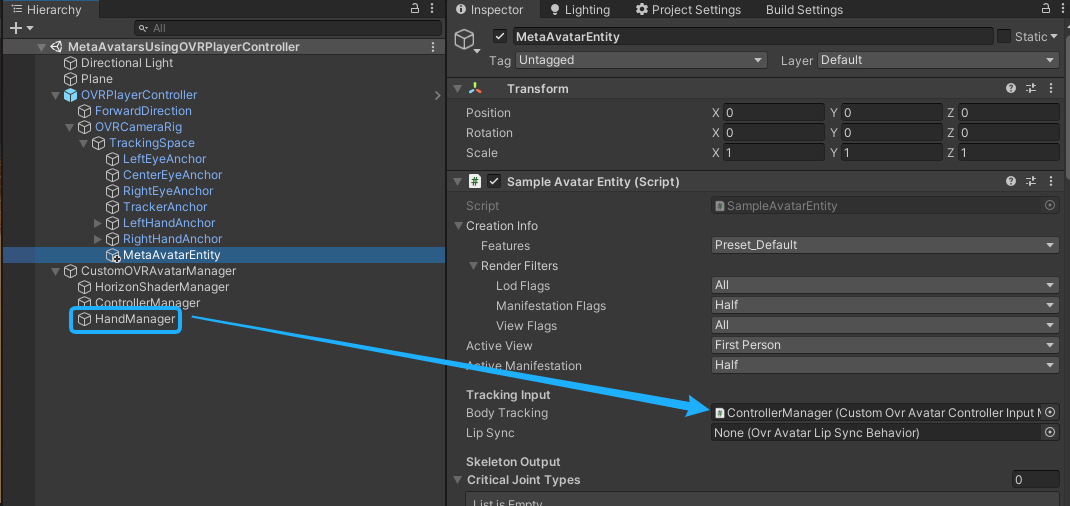This screenshot has width=1070, height=506.
Task: Collapse CustomOVRAvatarManager node
Action: (55, 271)
